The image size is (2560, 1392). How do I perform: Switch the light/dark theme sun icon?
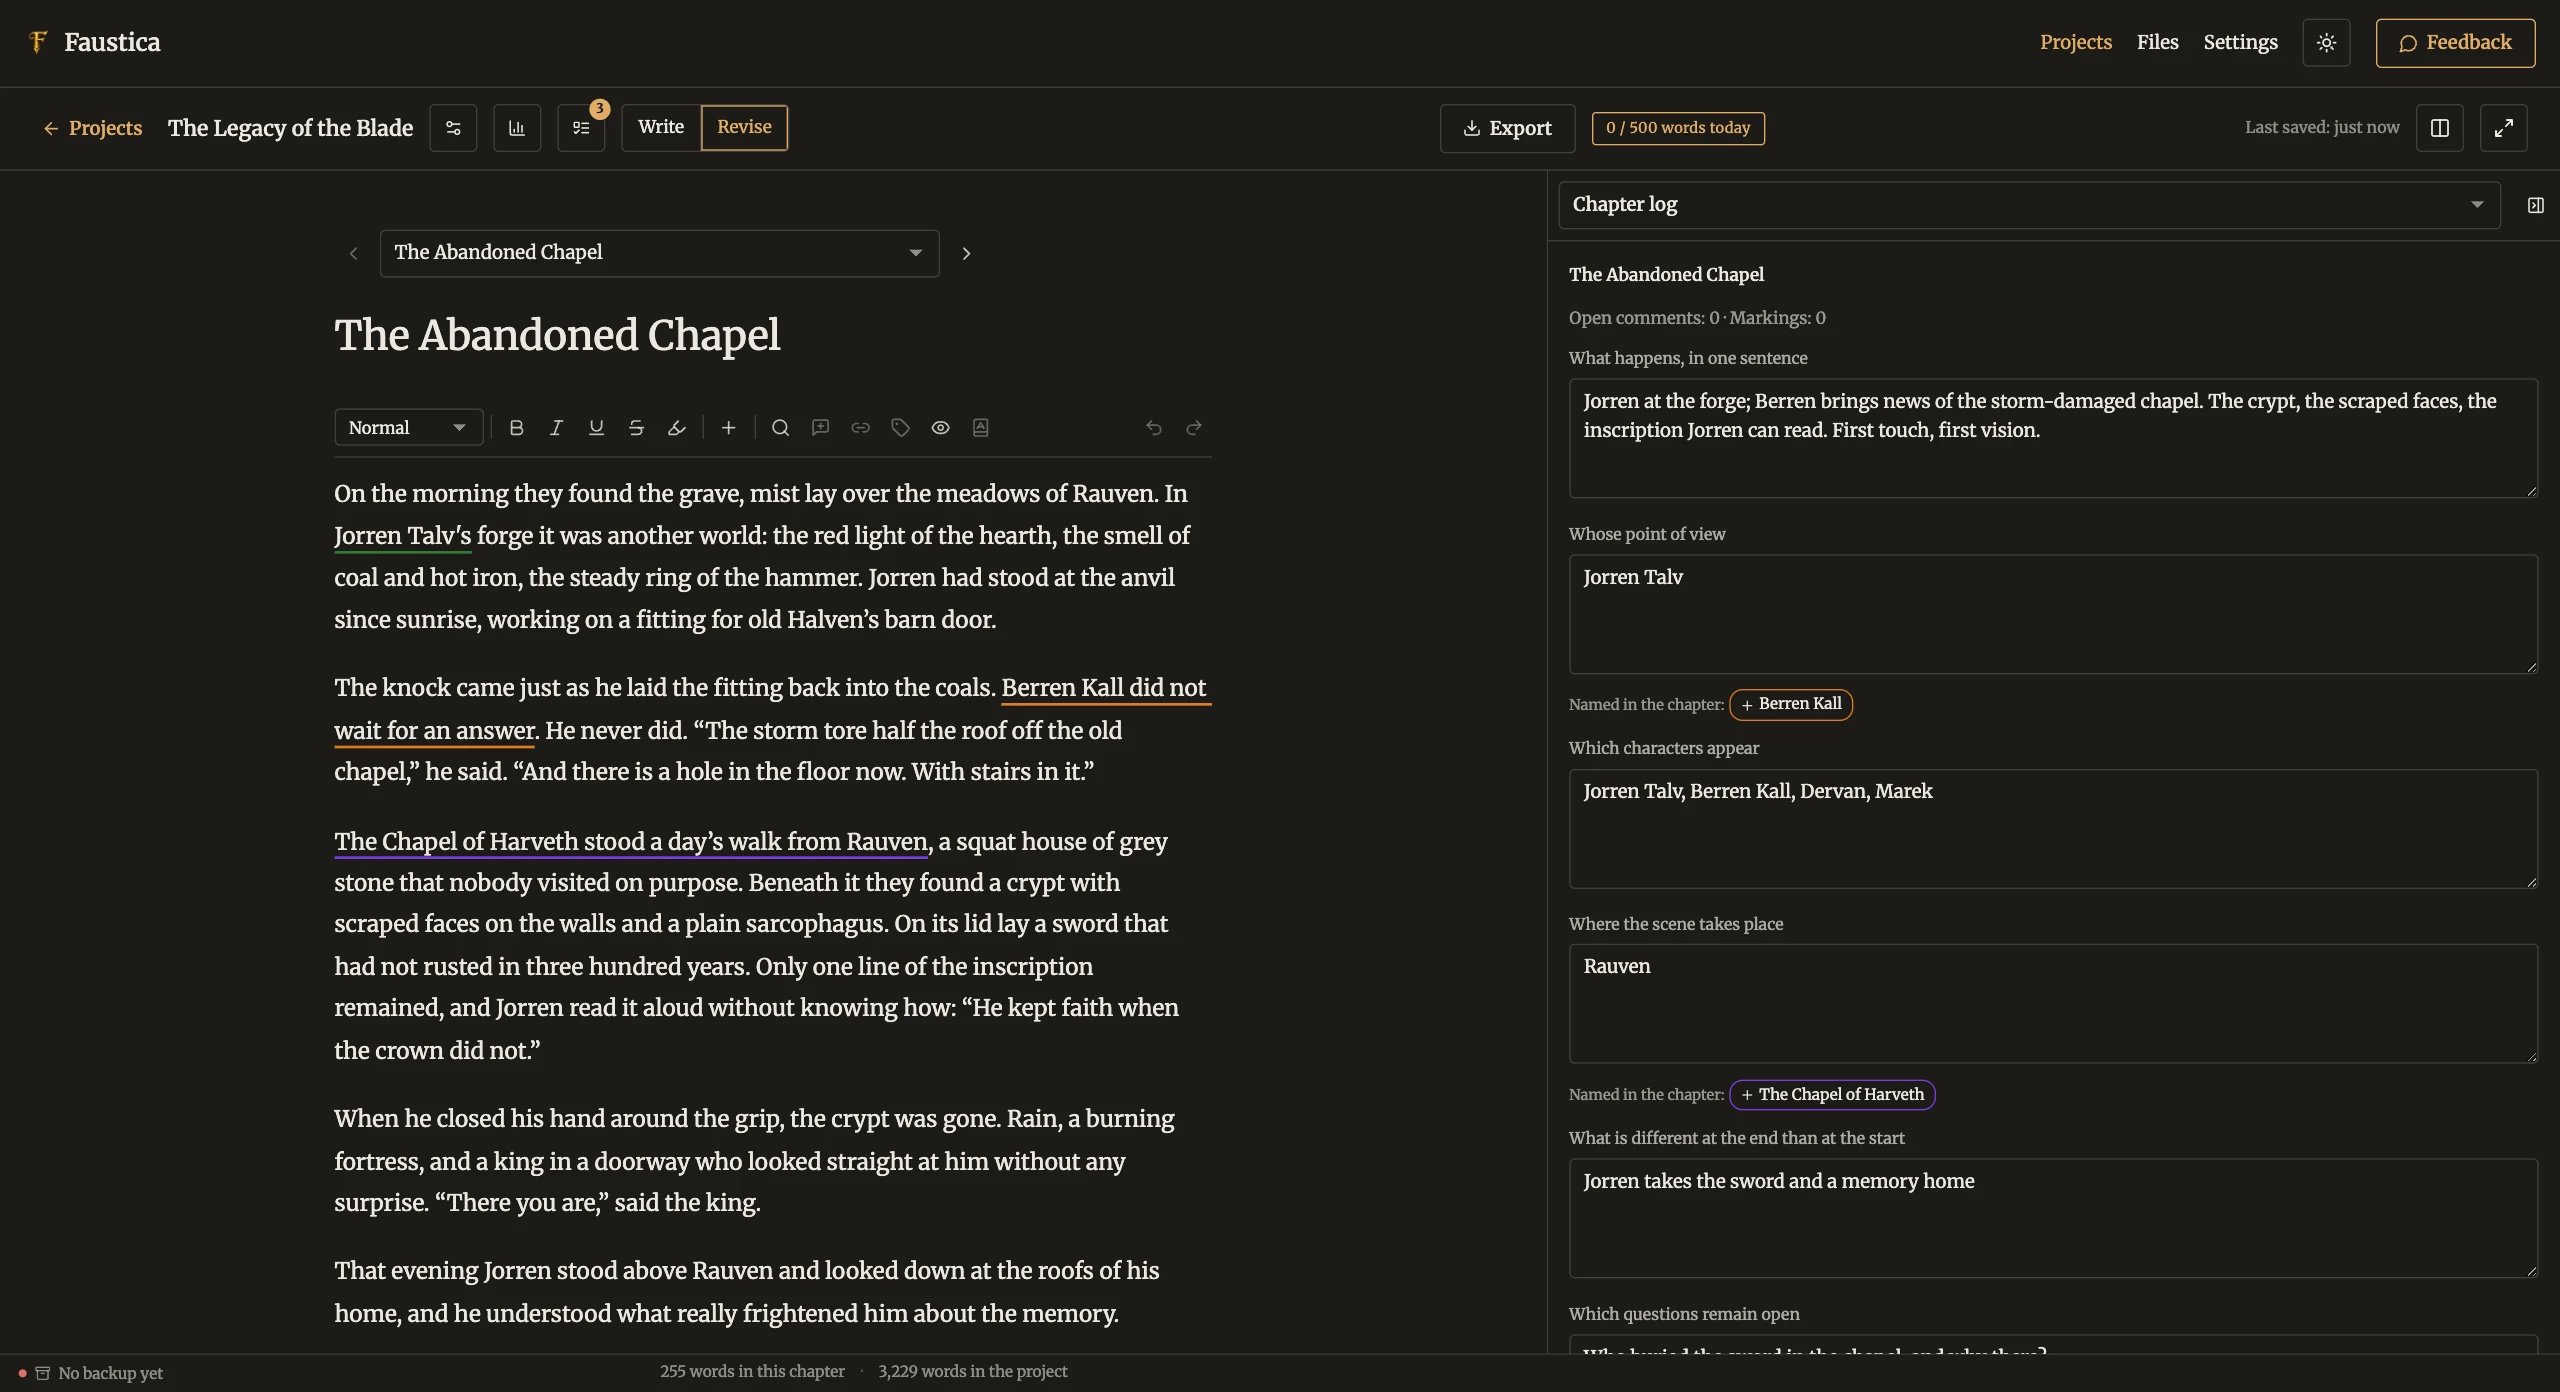tap(2326, 43)
